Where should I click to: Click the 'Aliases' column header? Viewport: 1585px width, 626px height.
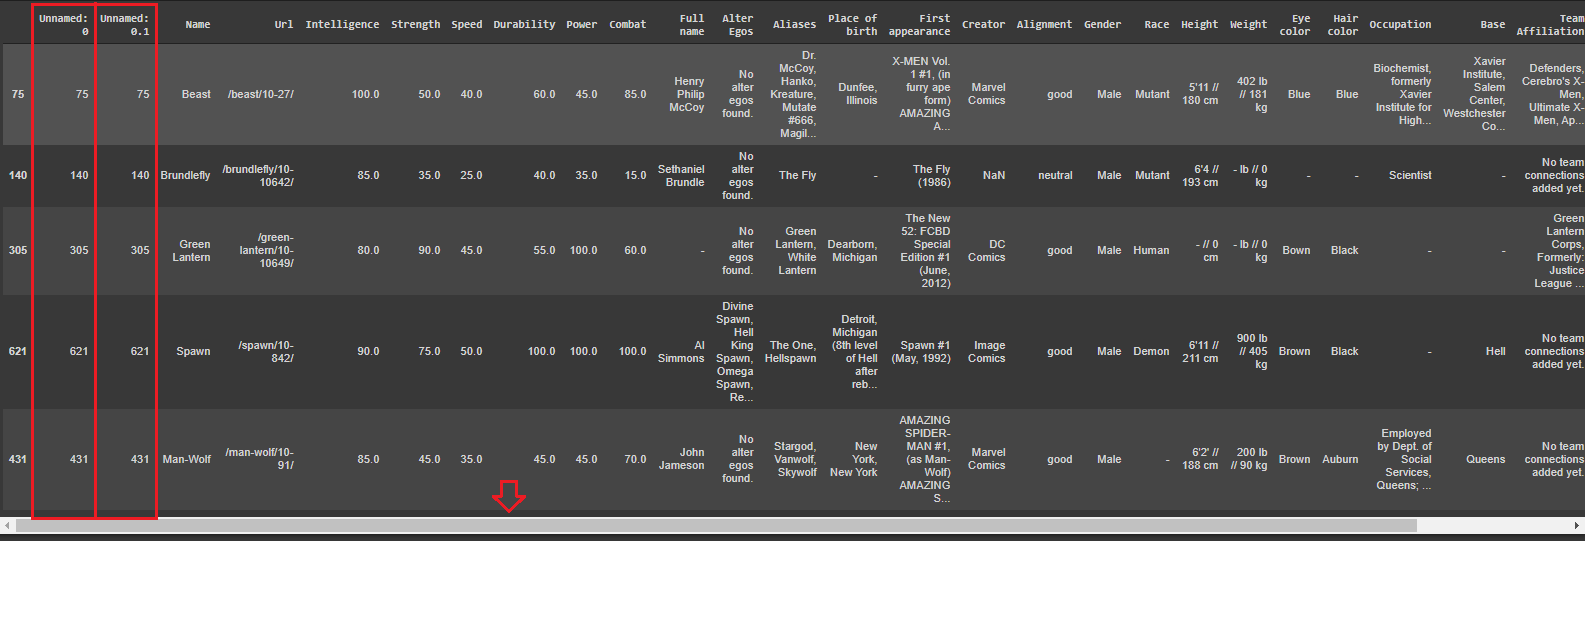tap(794, 24)
